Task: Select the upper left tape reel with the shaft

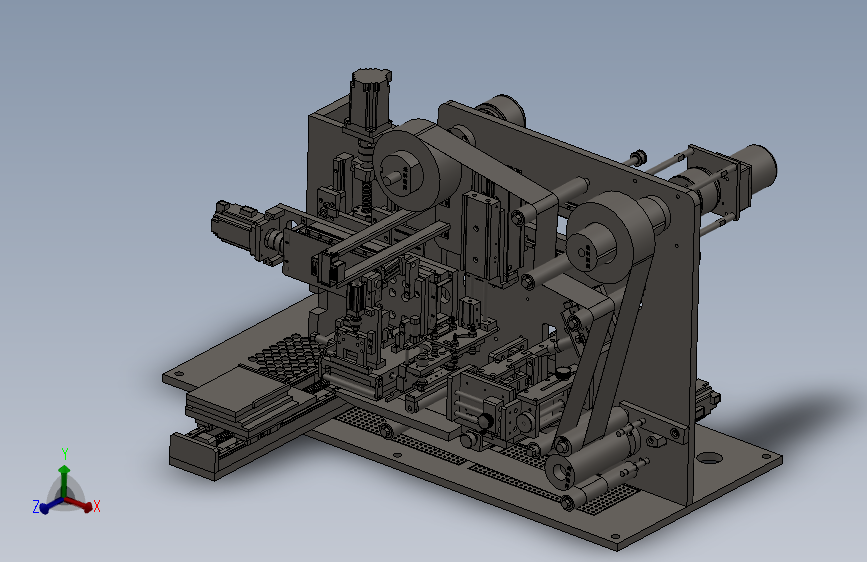Action: [417, 165]
